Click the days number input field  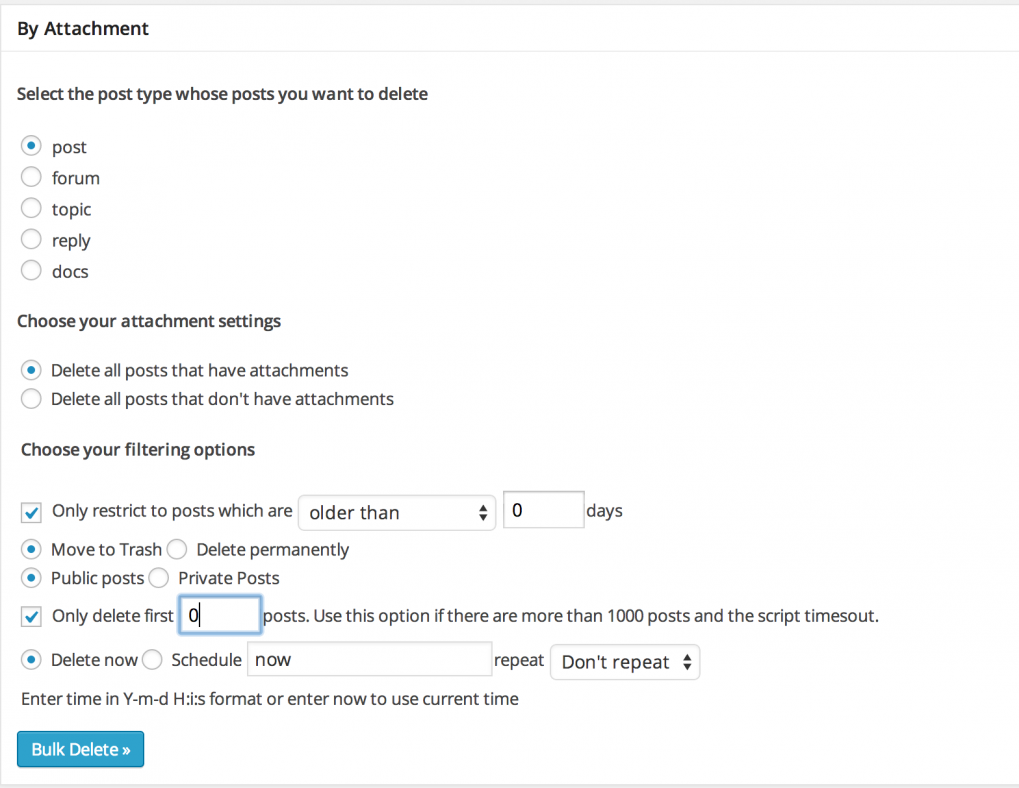pyautogui.click(x=543, y=509)
